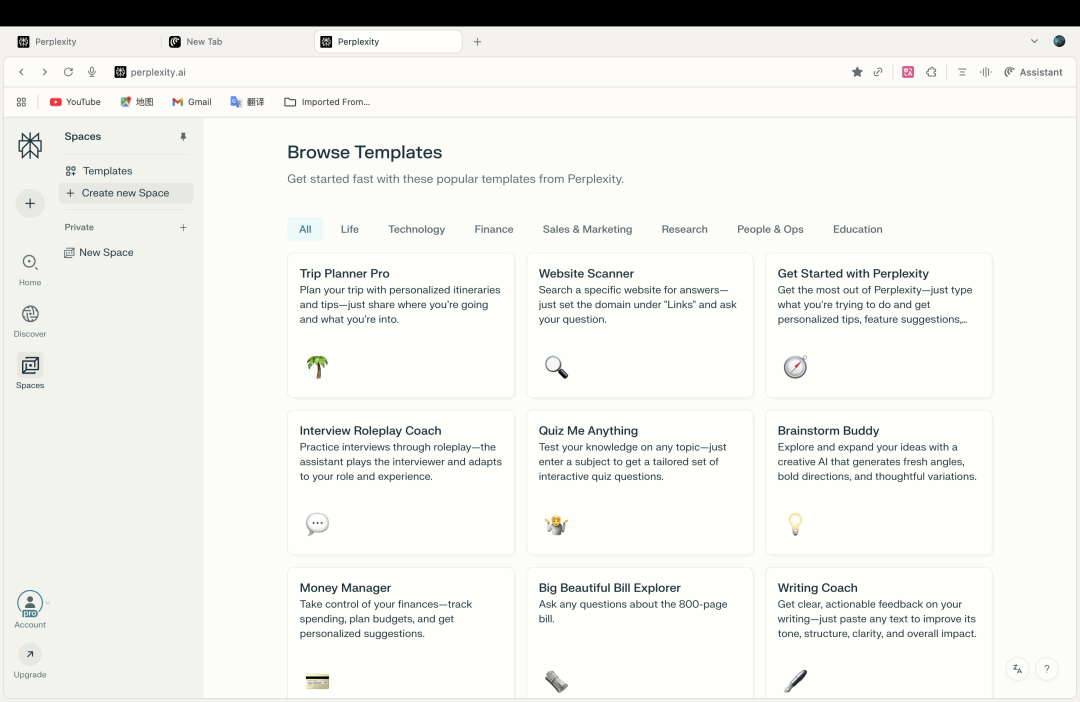Click the Upgrade arrow icon

(x=30, y=654)
